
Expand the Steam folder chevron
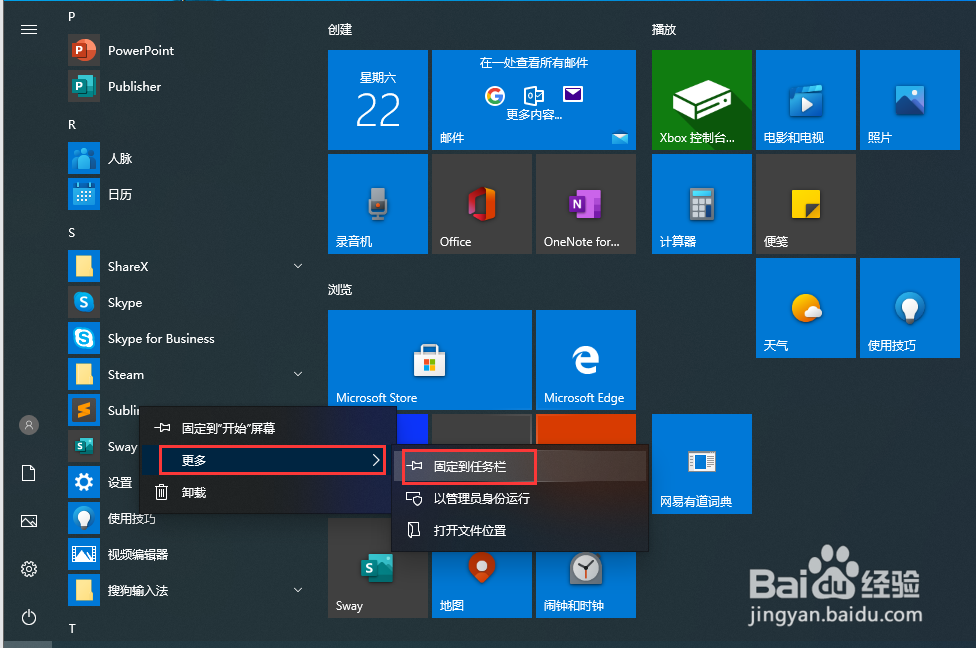(298, 374)
